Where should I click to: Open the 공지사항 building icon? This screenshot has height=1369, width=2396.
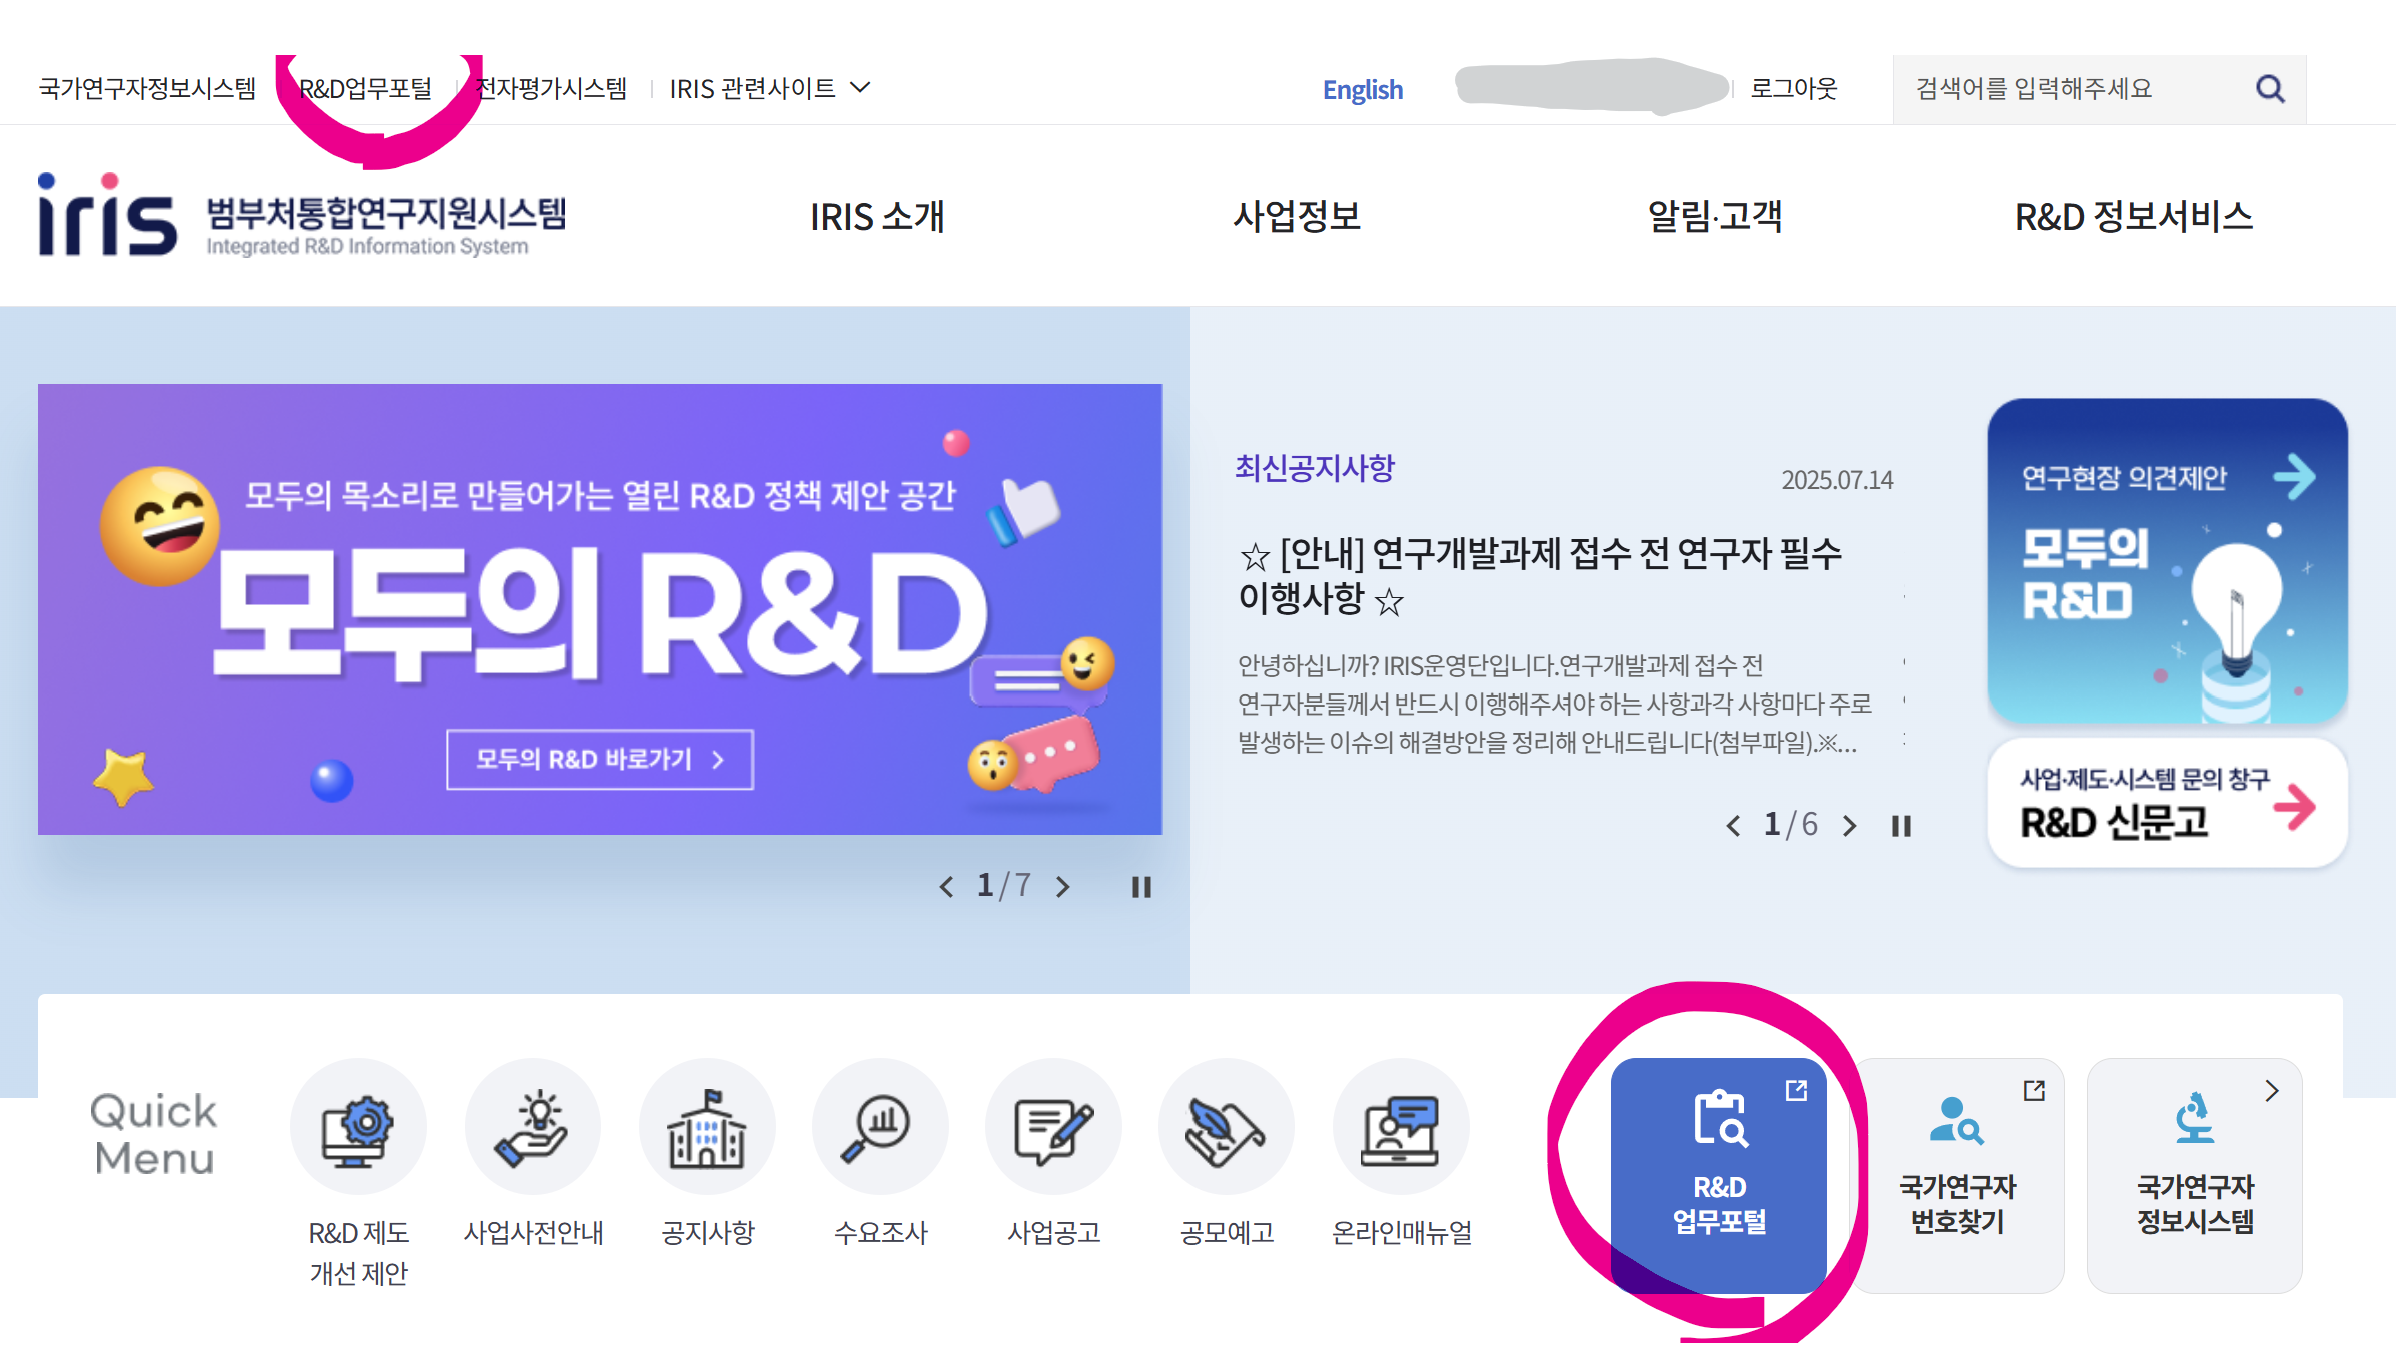707,1127
